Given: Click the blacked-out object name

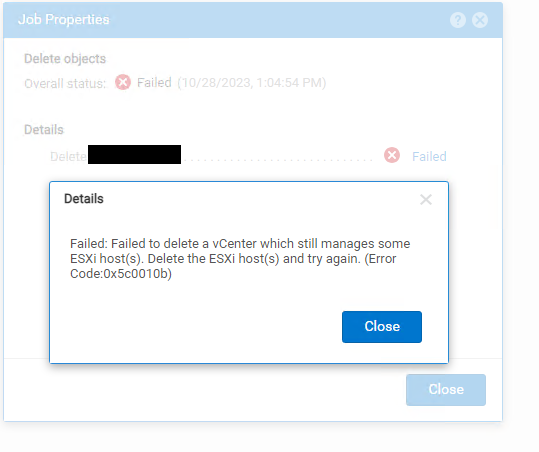Looking at the screenshot, I should coord(134,154).
